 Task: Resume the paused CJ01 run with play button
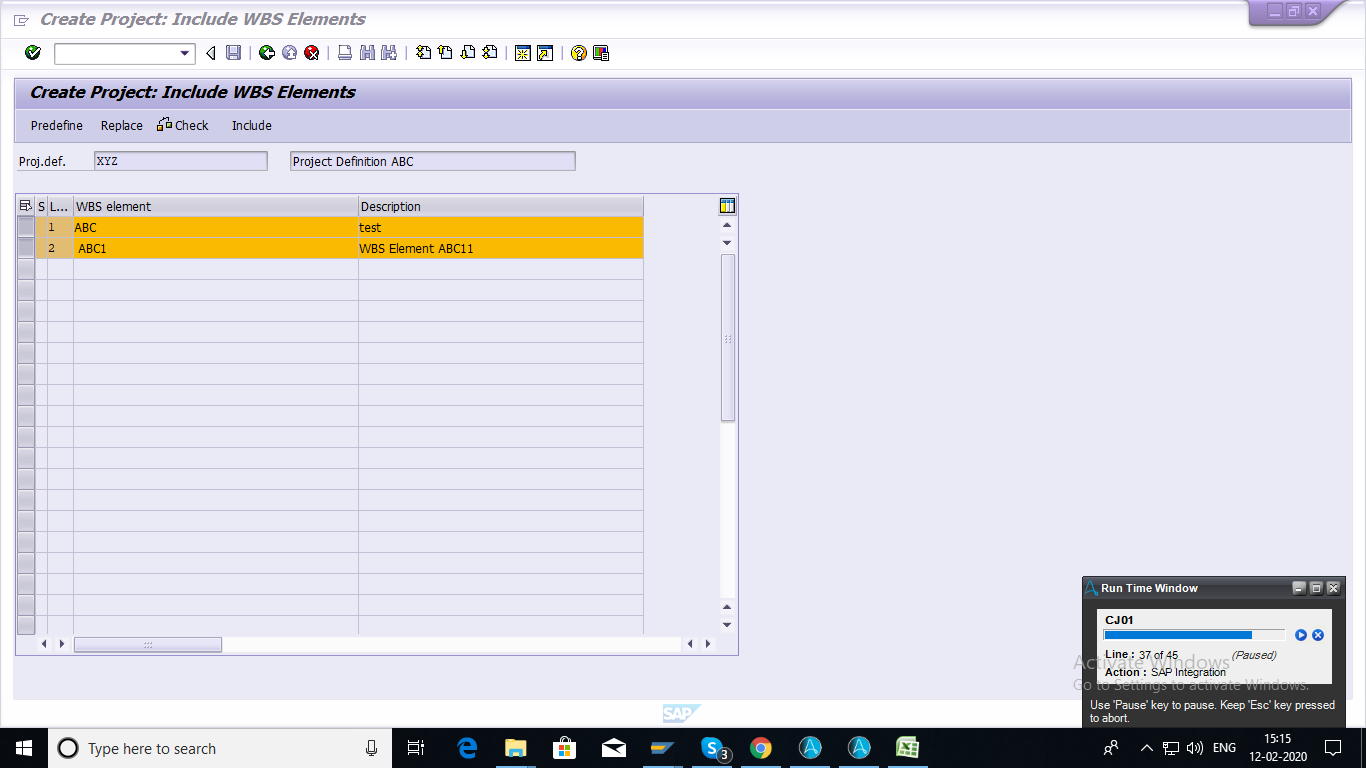point(1301,635)
